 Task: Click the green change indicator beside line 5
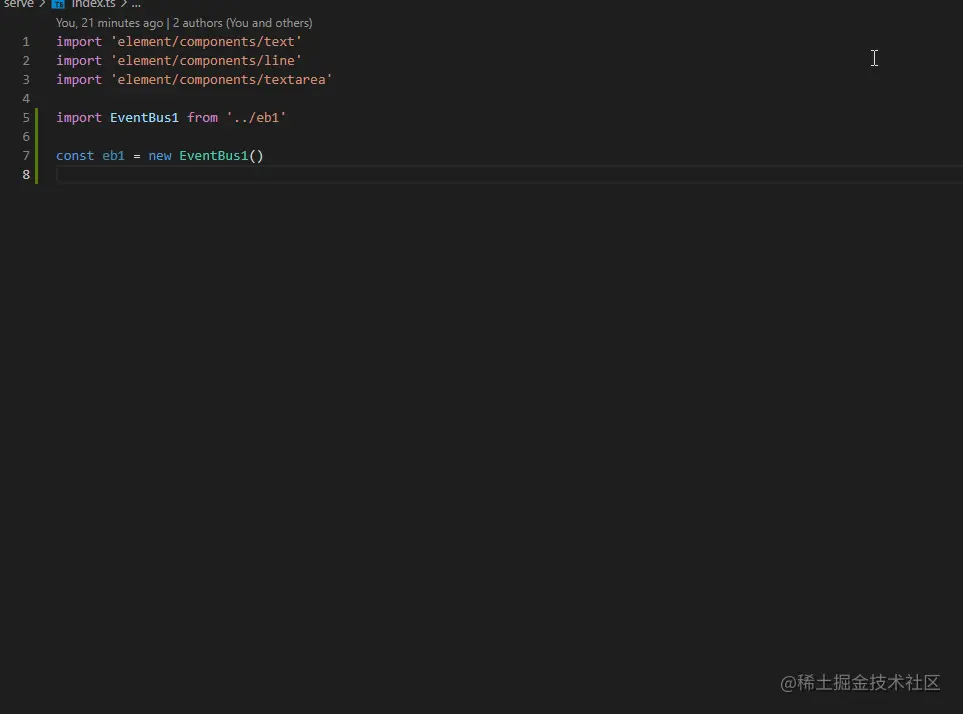pyautogui.click(x=37, y=117)
